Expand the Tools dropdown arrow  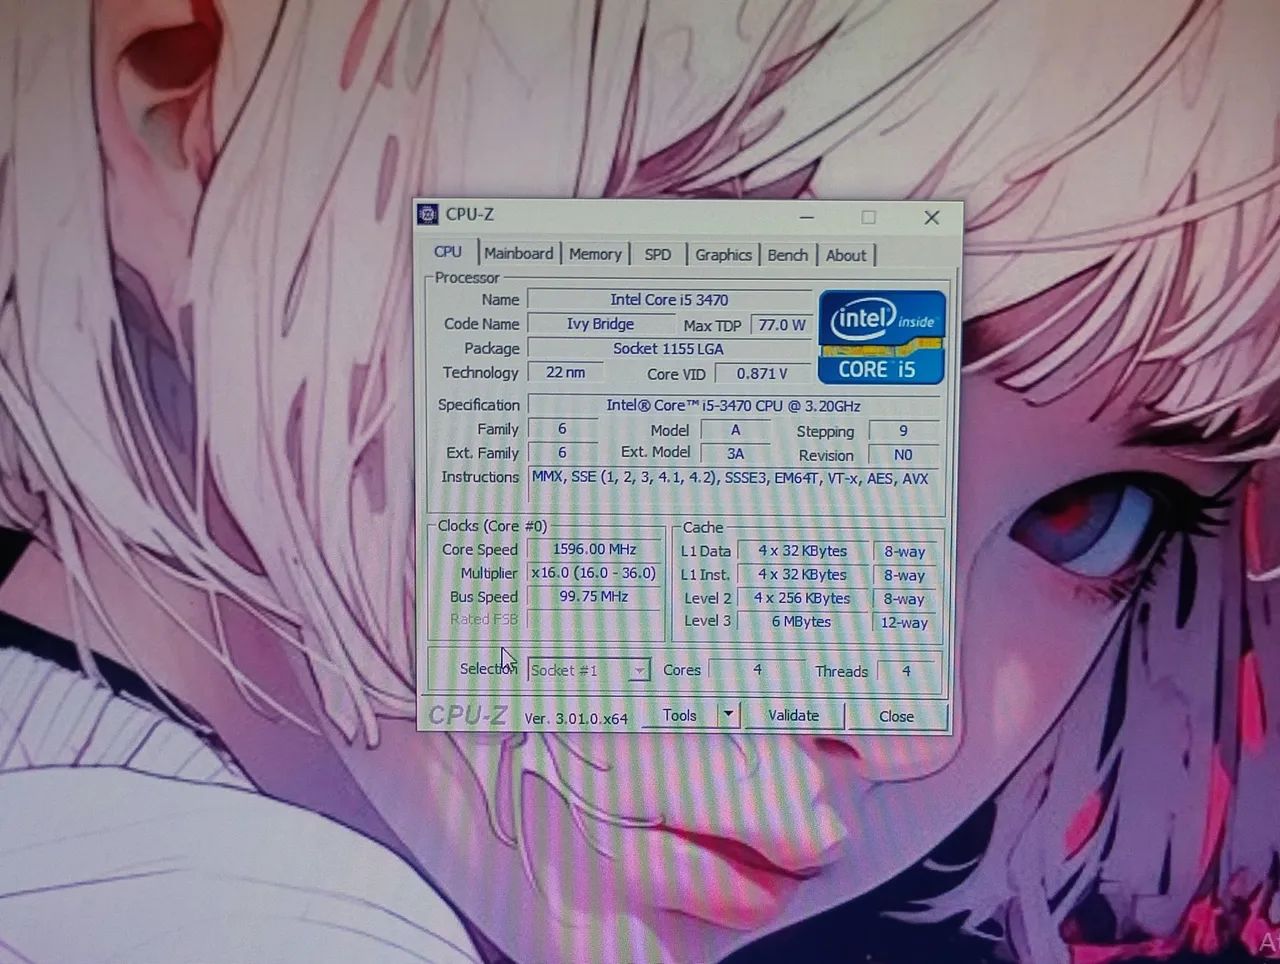coord(729,715)
